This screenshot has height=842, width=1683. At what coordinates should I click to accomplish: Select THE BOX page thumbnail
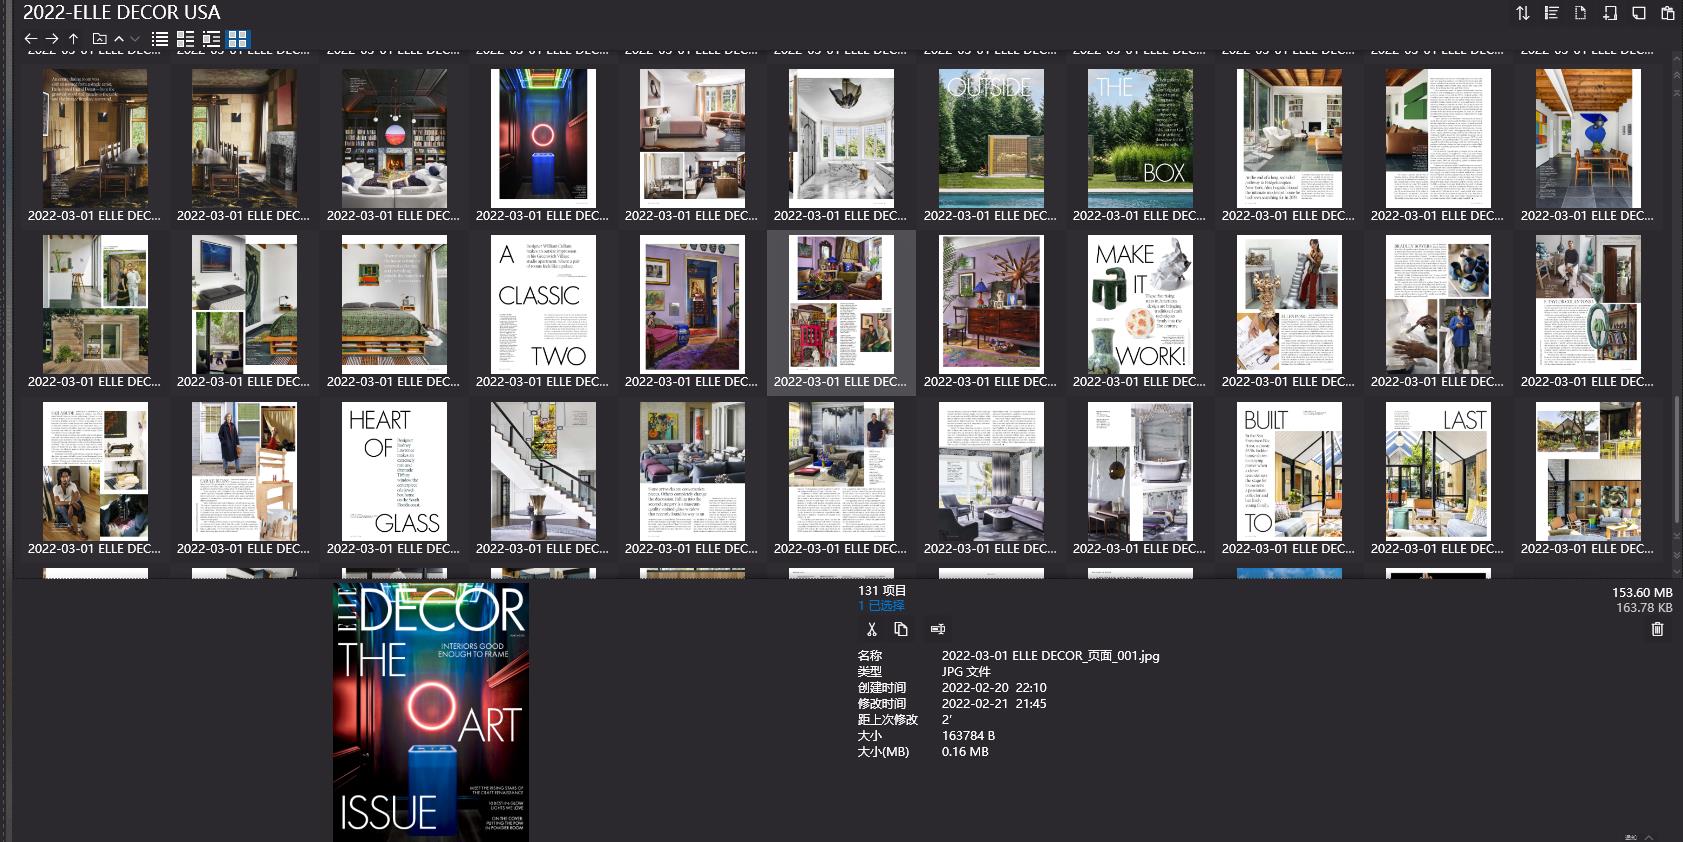pyautogui.click(x=1140, y=138)
